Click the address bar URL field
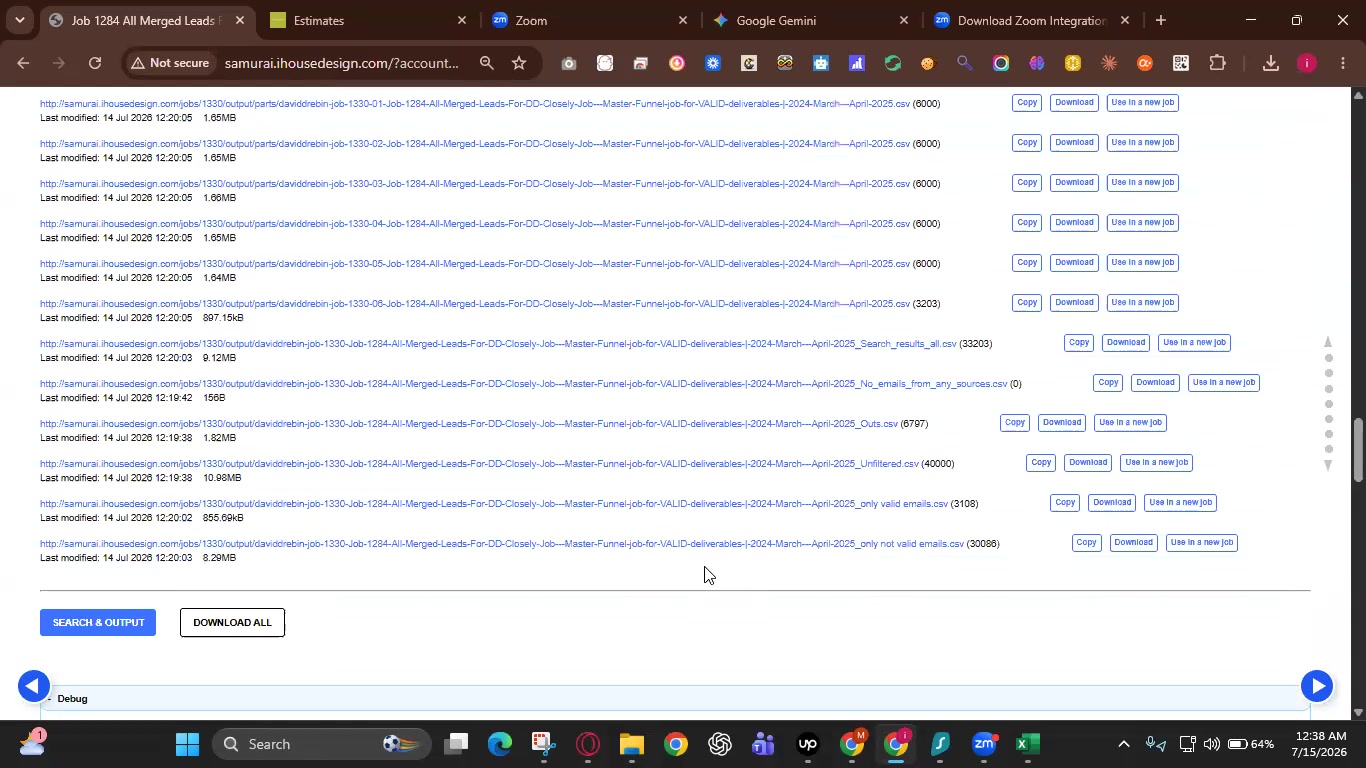 tap(341, 63)
